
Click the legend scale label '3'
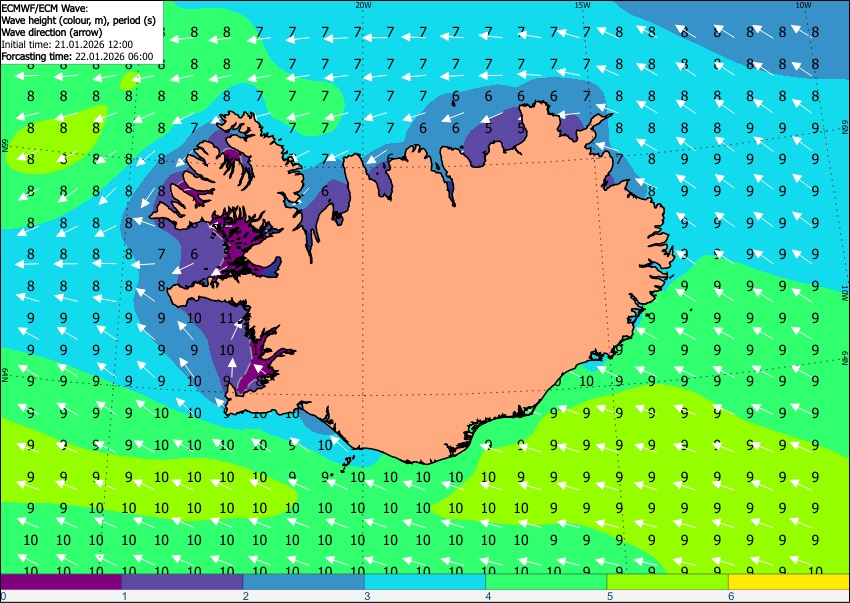(368, 596)
